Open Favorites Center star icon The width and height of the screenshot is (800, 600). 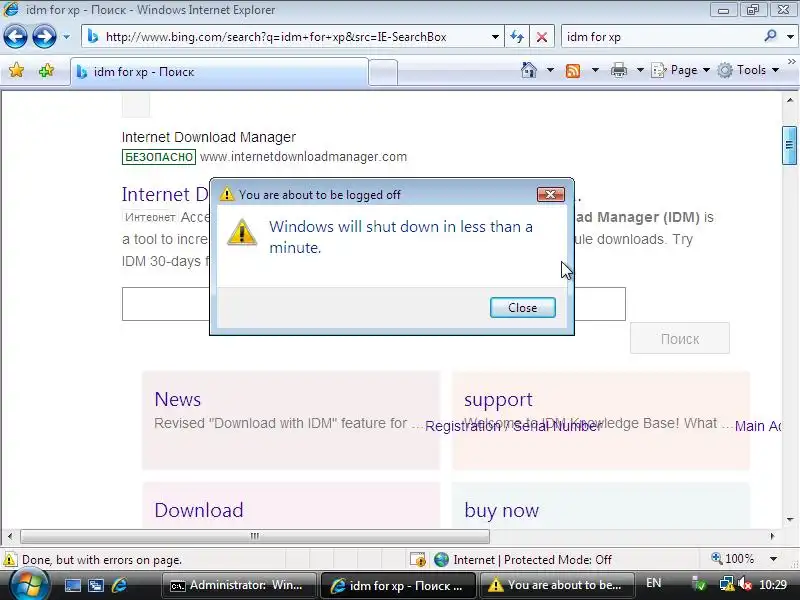coord(16,70)
